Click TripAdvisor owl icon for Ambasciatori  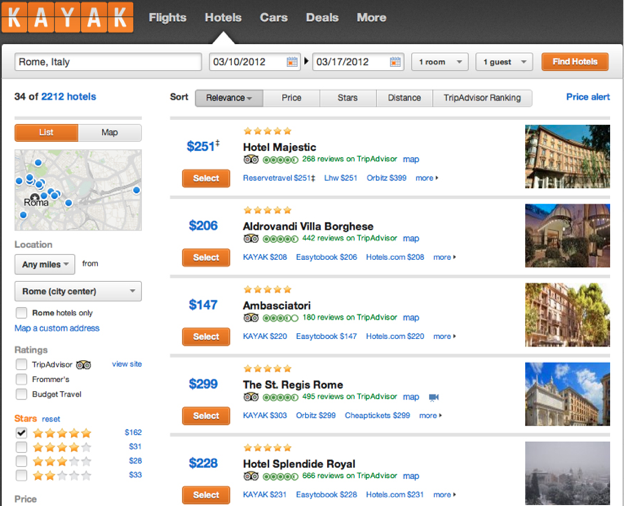point(251,318)
